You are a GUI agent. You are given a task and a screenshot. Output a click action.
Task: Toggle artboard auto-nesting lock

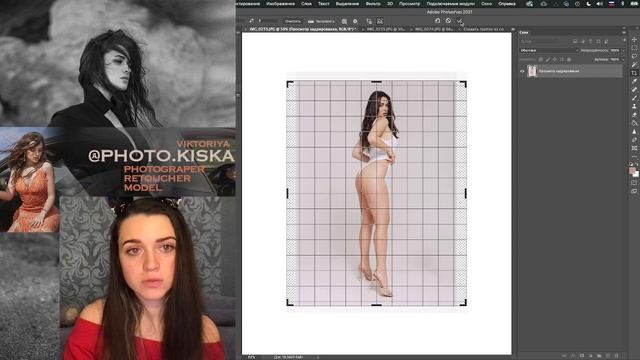click(562, 60)
